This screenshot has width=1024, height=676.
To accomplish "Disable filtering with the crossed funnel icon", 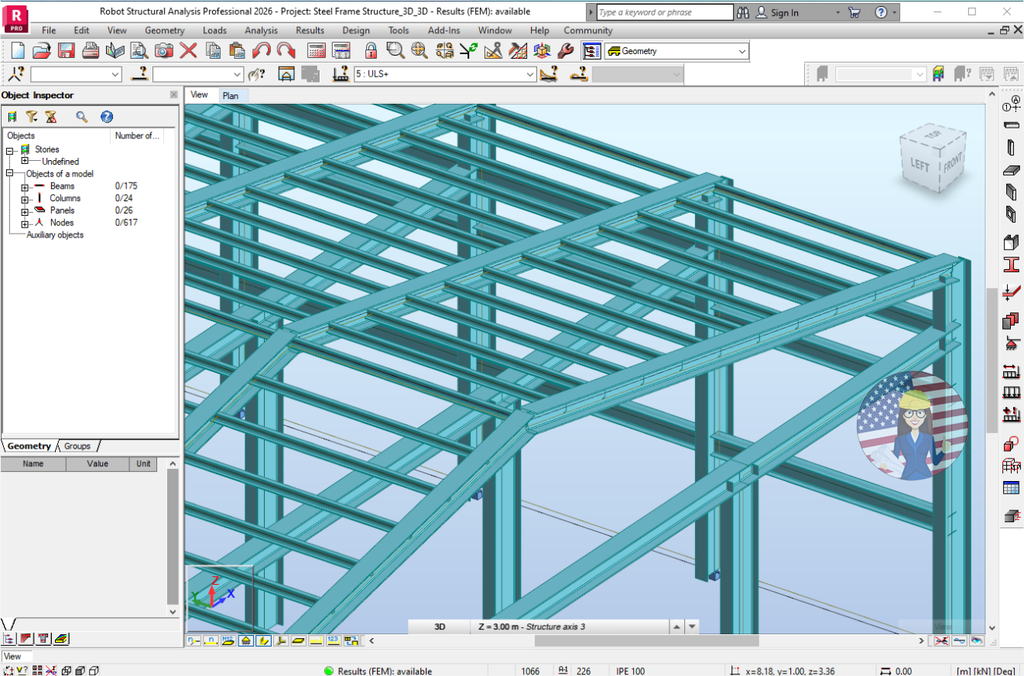I will click(x=50, y=116).
